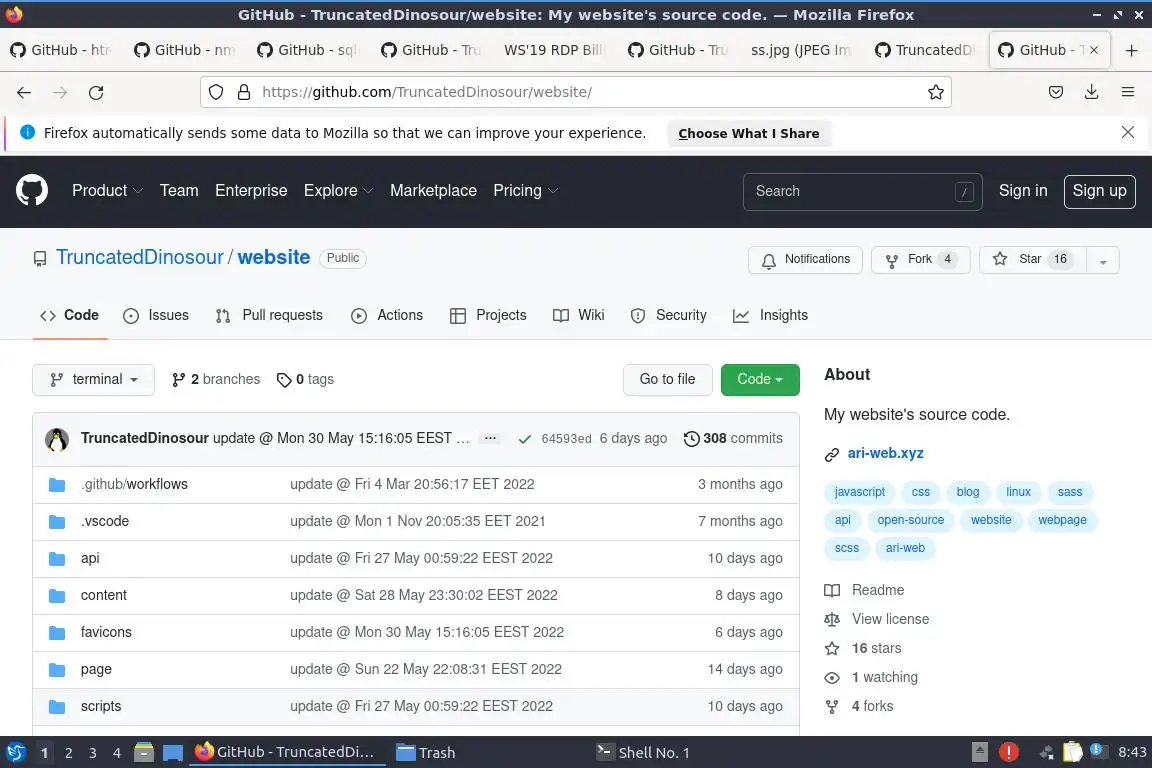Click the Save to Pocket icon
The height and width of the screenshot is (768, 1152).
[x=1056, y=92]
